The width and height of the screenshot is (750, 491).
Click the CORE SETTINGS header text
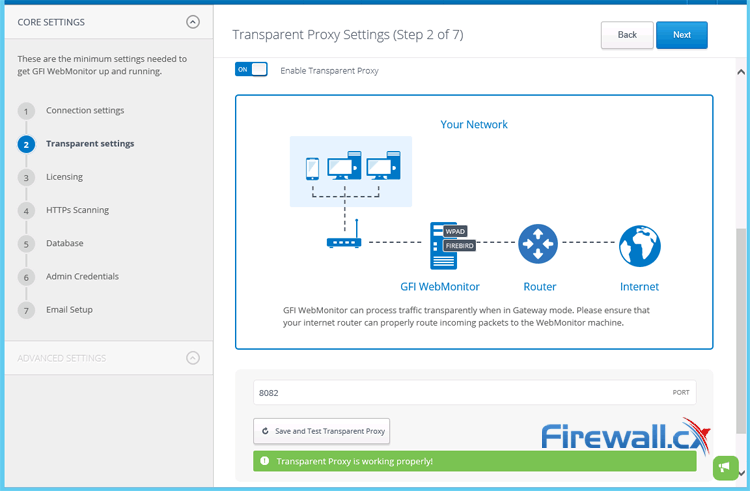[51, 22]
